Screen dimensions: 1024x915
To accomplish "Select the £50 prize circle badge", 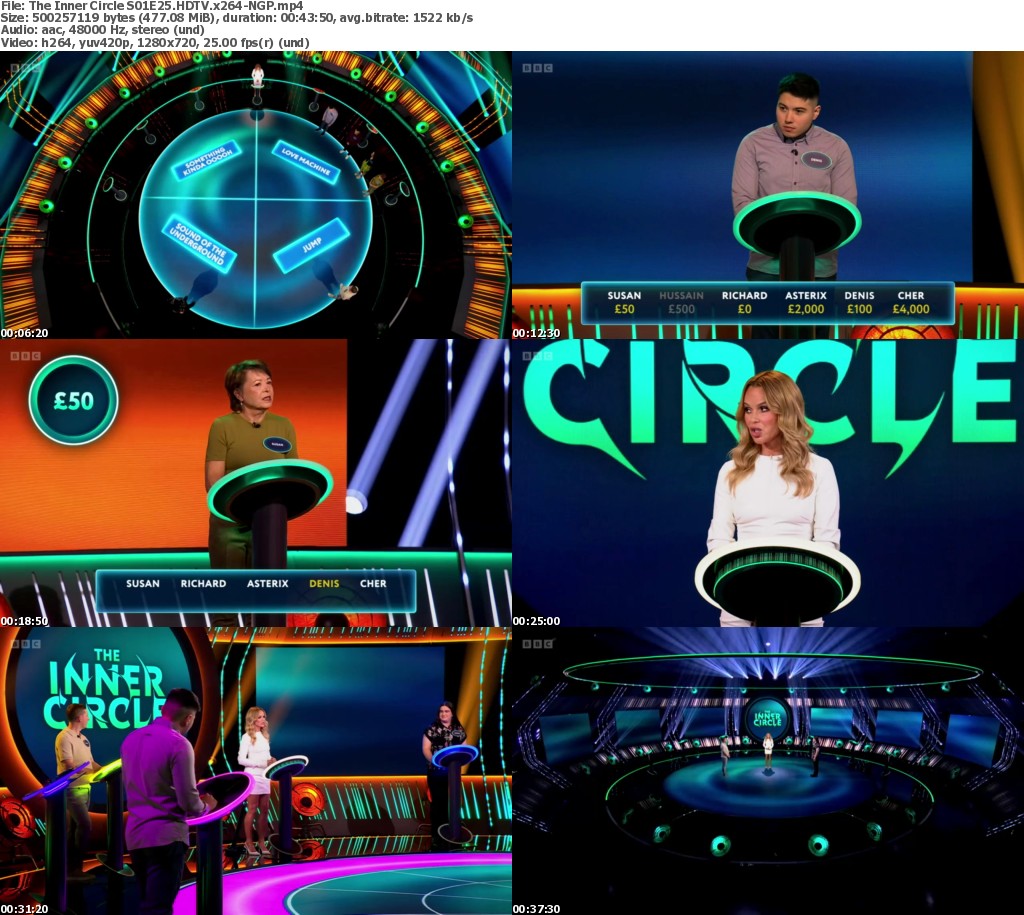I will pyautogui.click(x=73, y=400).
